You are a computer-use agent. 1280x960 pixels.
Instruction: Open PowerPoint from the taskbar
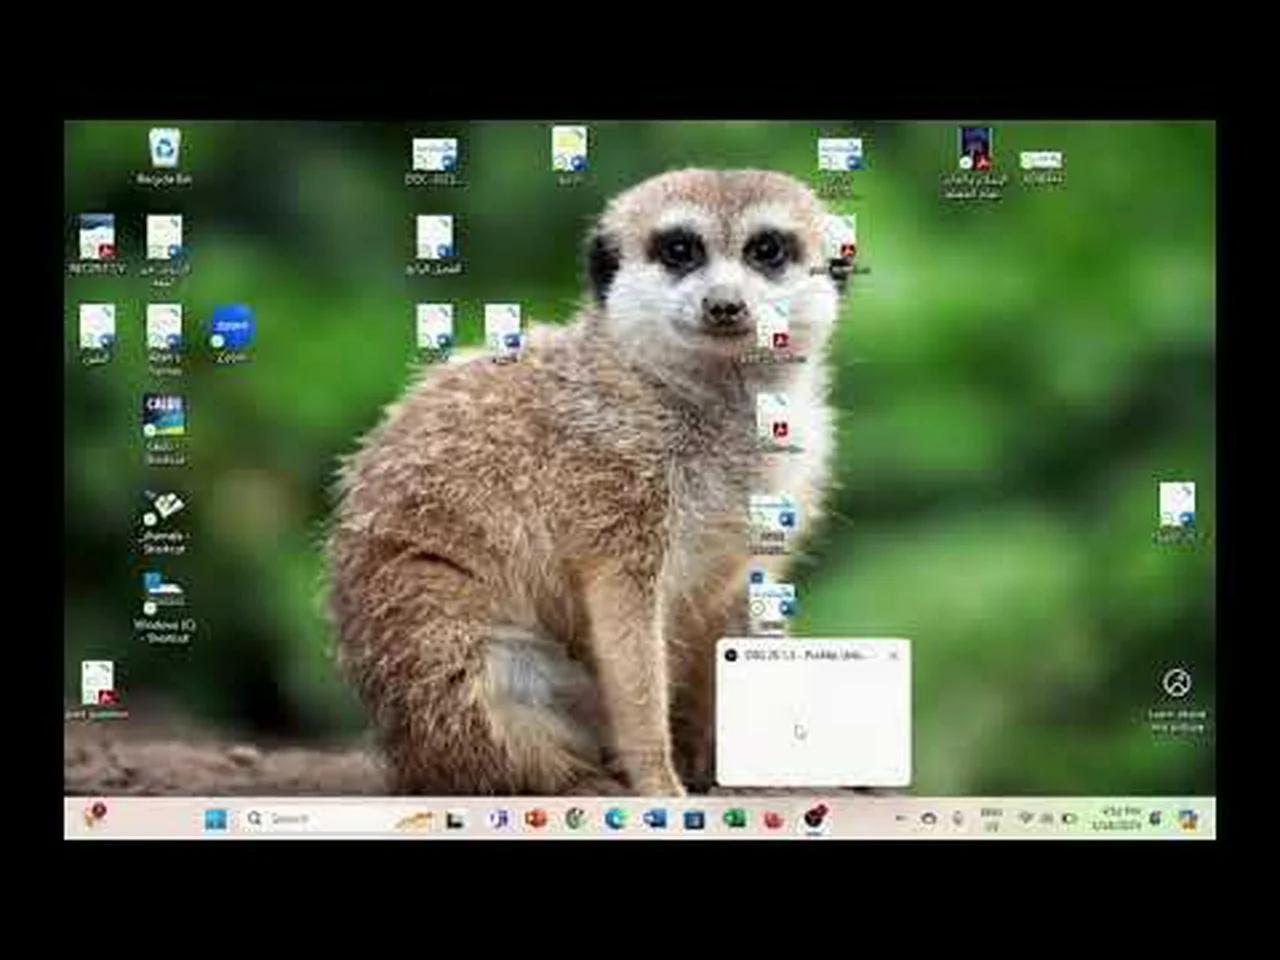pos(535,819)
